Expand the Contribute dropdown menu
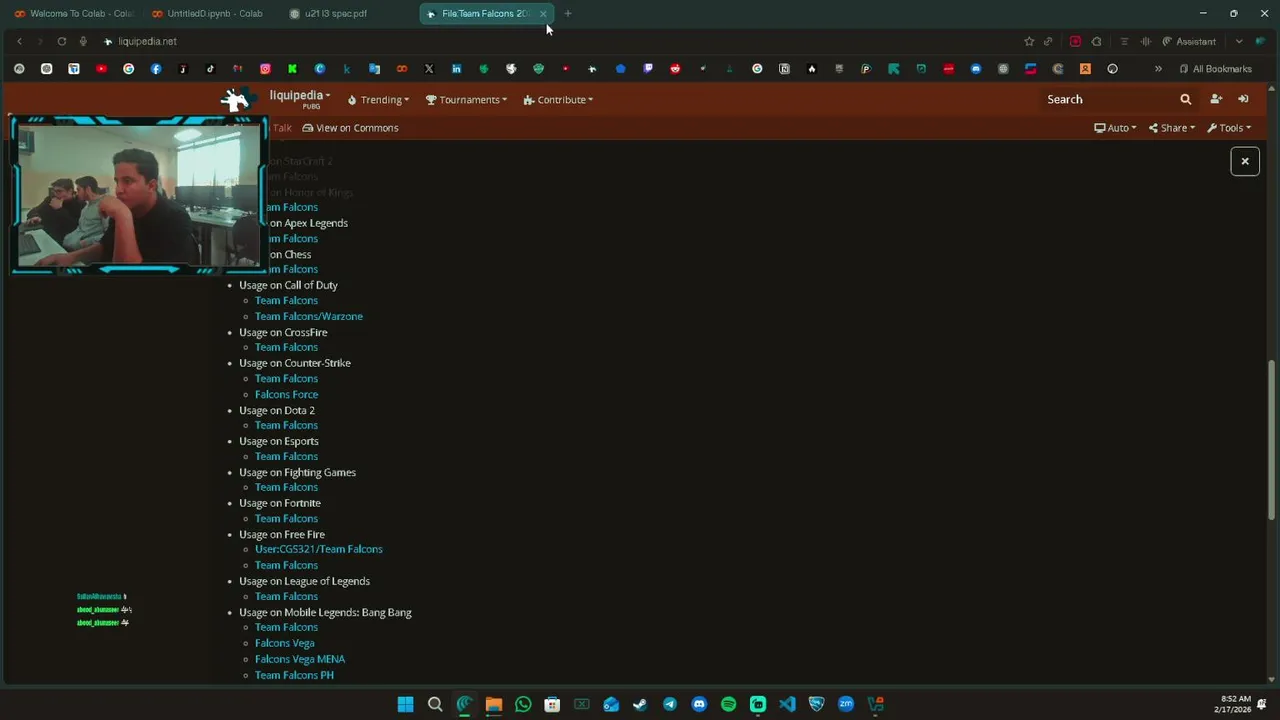 (558, 100)
